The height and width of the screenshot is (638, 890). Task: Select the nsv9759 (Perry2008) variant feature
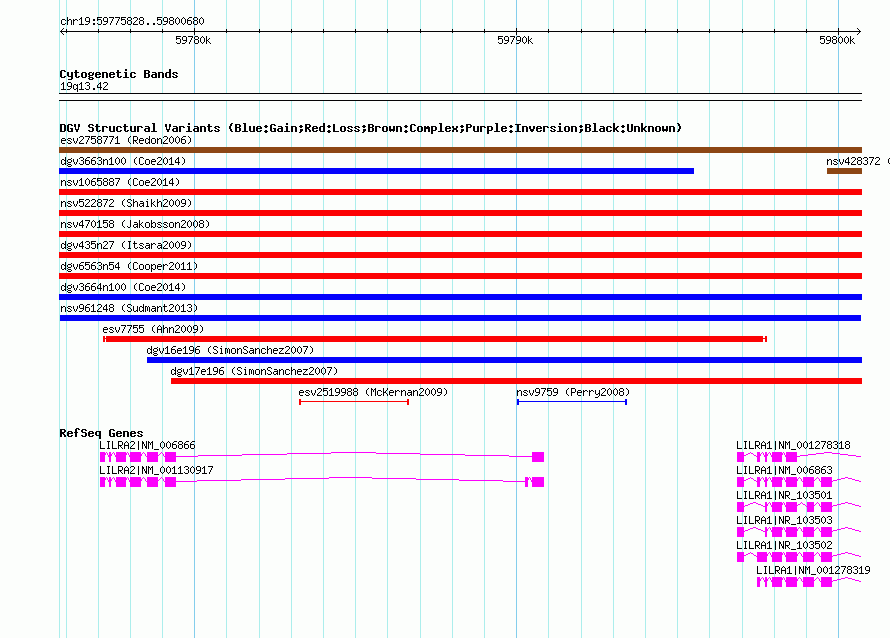click(571, 402)
